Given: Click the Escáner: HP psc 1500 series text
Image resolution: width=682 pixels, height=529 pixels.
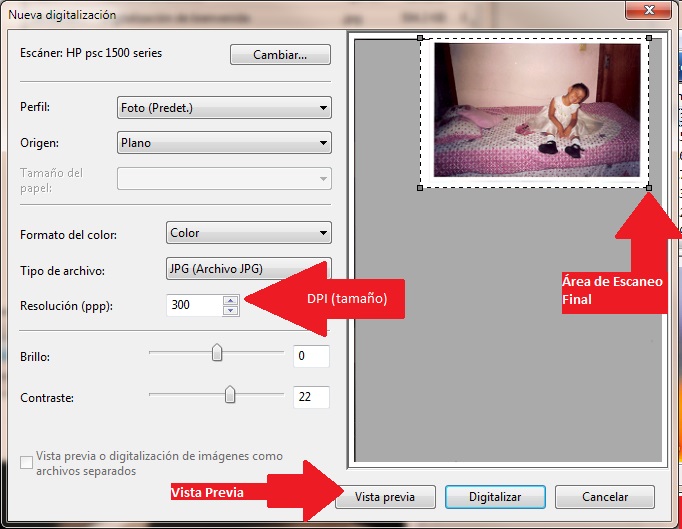Looking at the screenshot, I should [x=91, y=53].
